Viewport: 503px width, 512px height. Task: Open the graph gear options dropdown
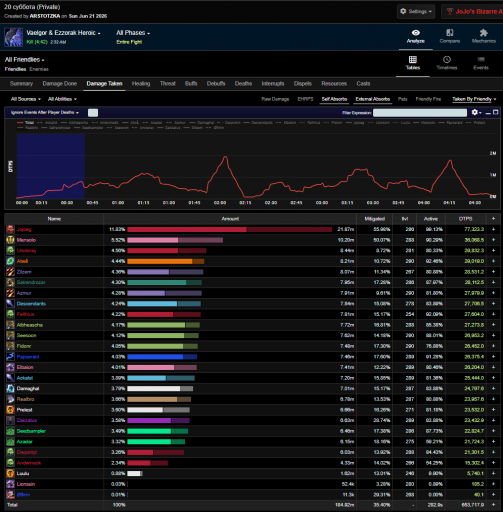pos(476,113)
